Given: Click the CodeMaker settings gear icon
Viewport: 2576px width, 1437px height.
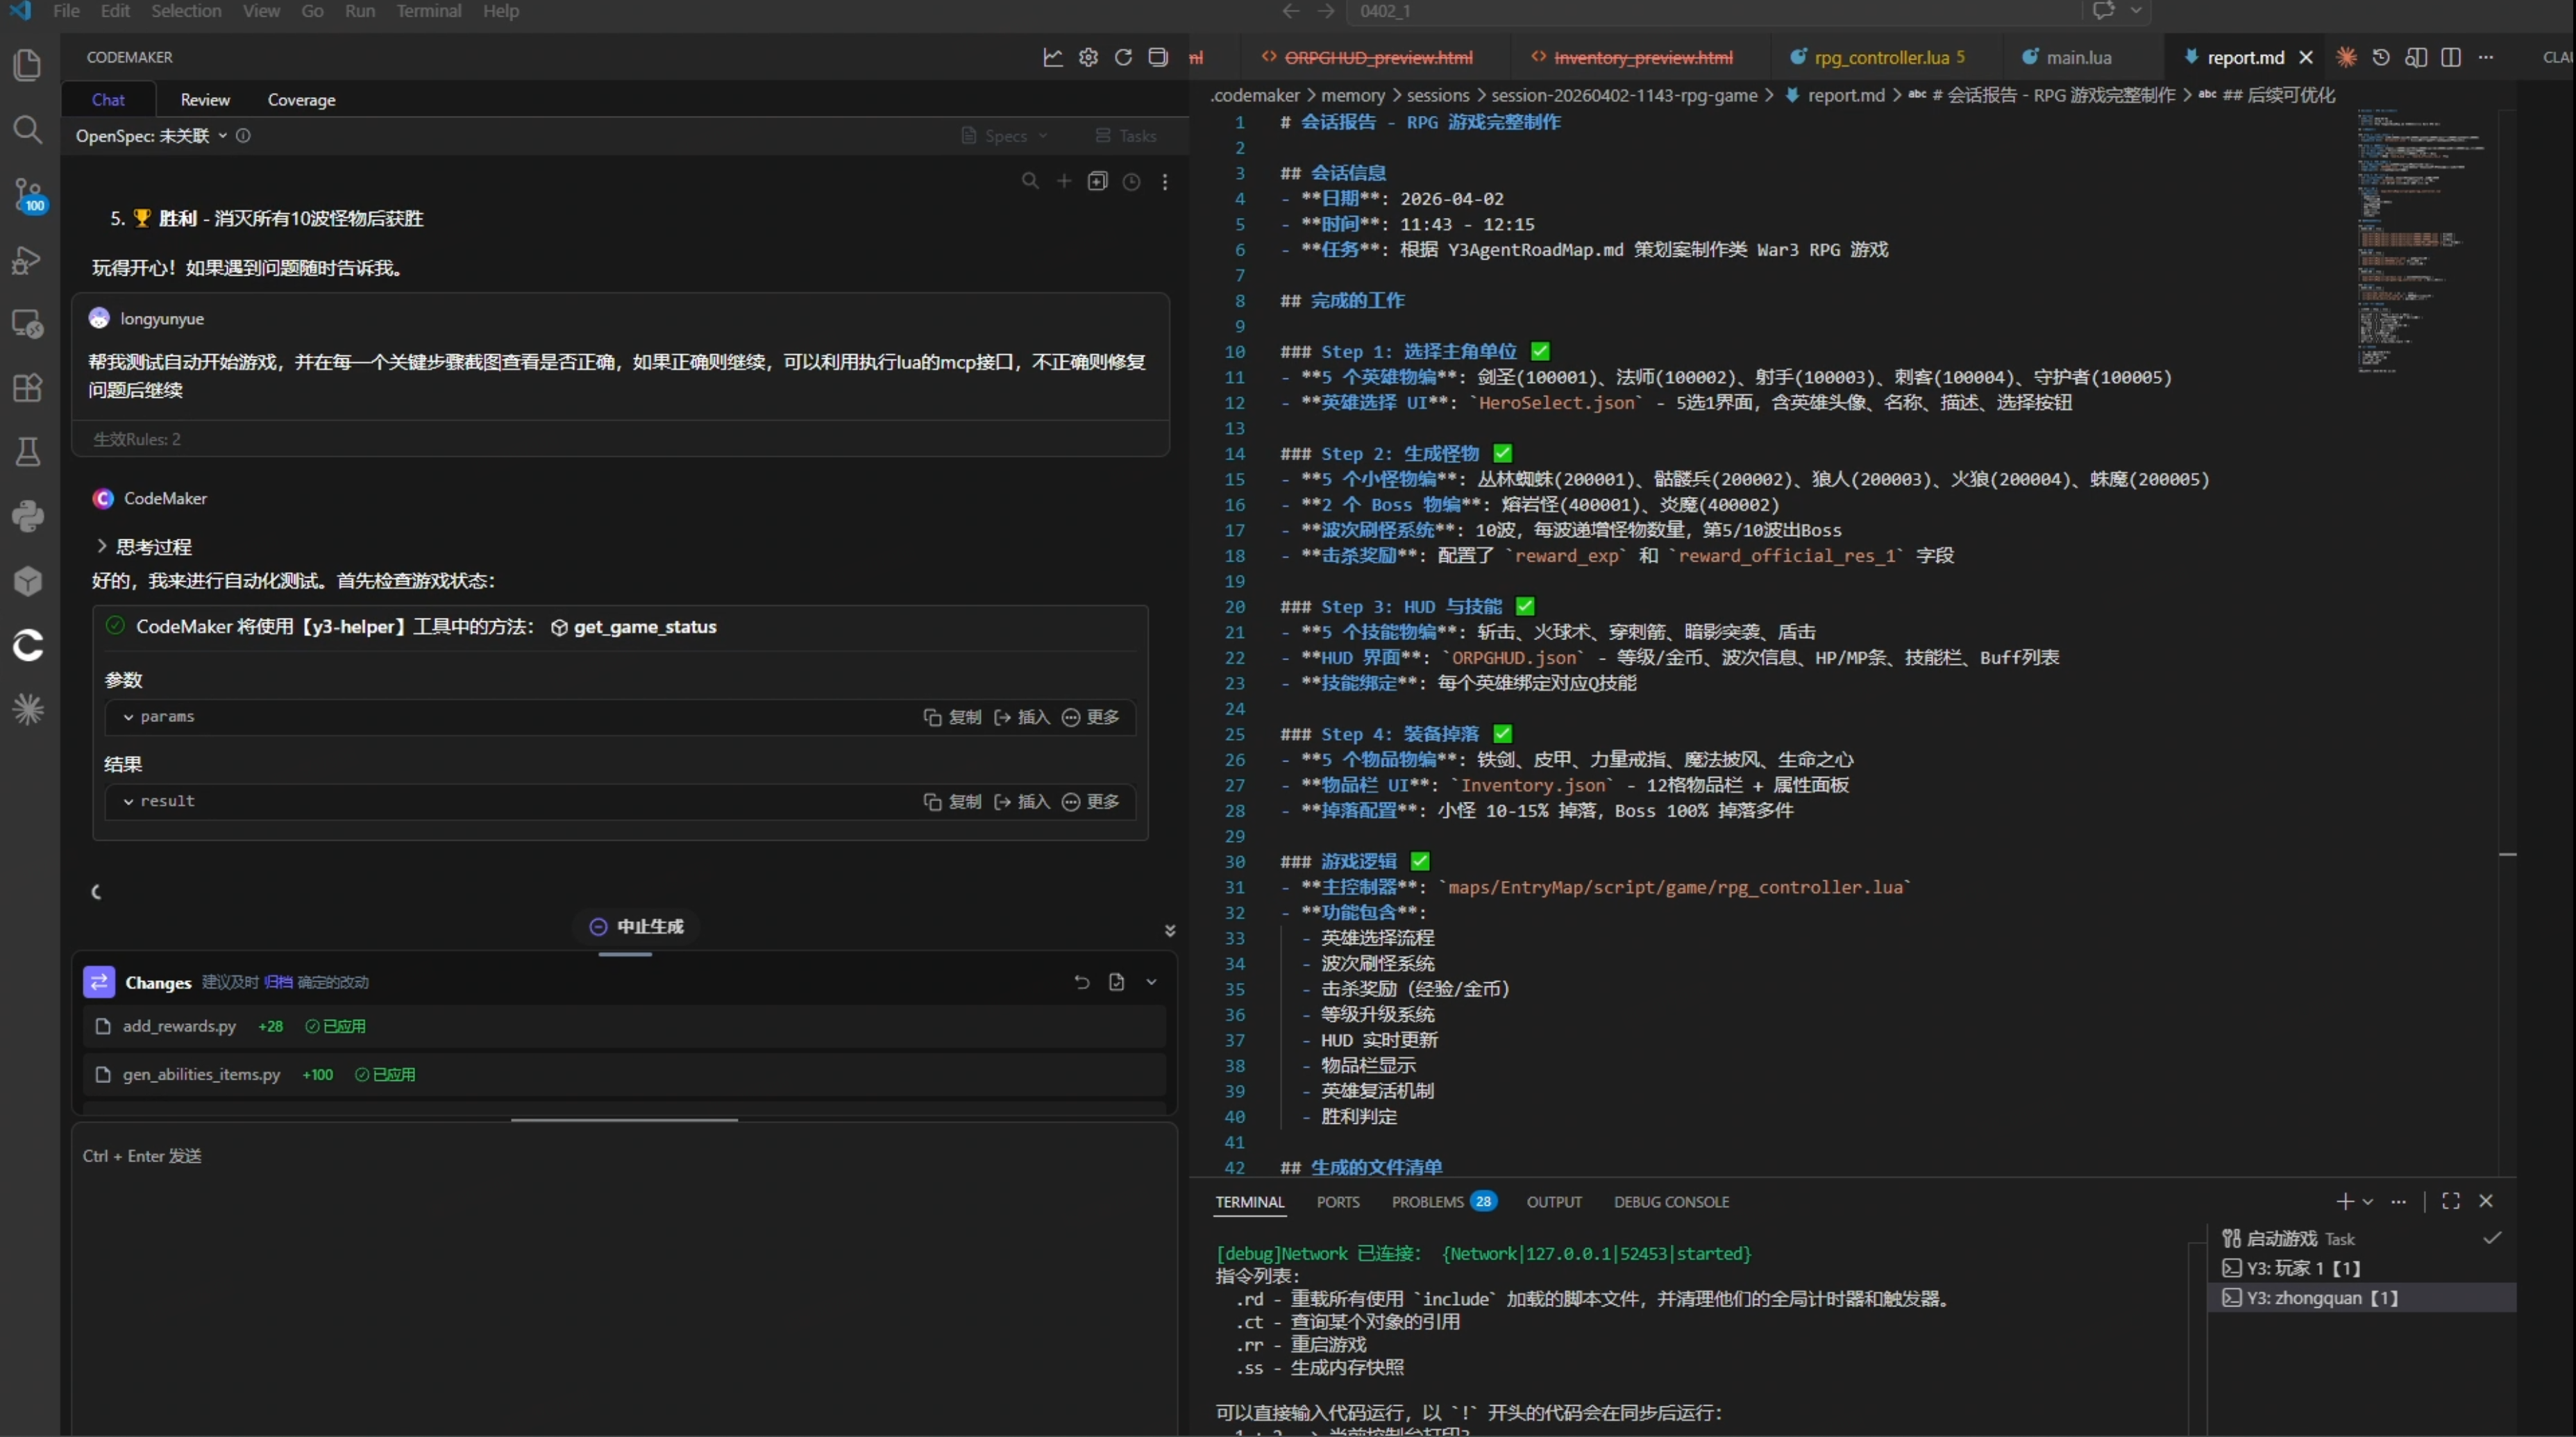Looking at the screenshot, I should coord(1088,57).
